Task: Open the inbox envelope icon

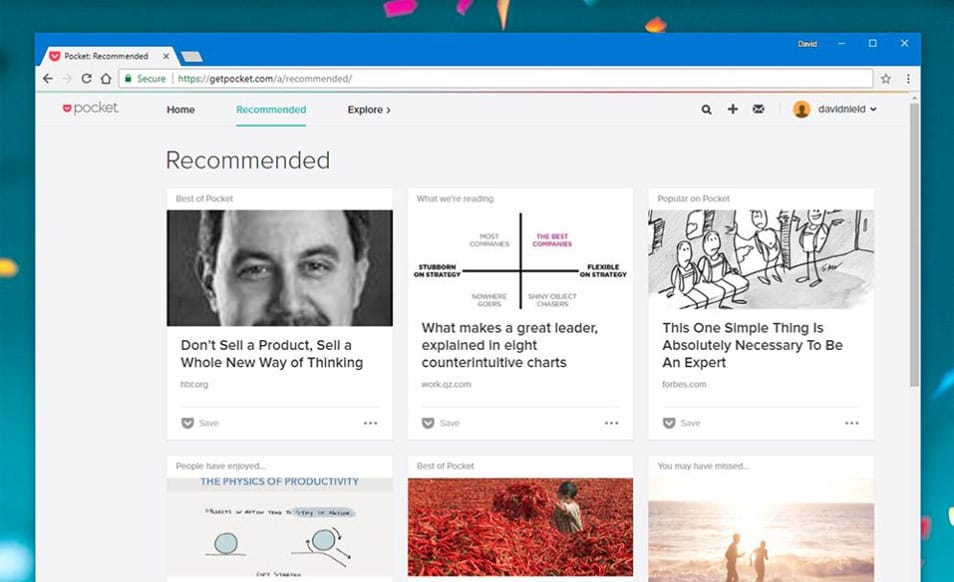Action: click(x=758, y=109)
